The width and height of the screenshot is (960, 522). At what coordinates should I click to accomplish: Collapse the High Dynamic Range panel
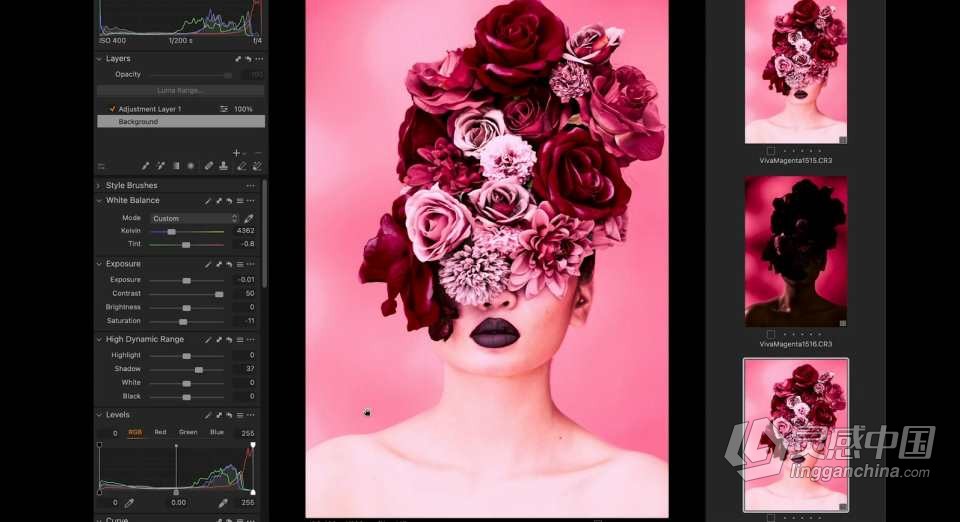99,340
